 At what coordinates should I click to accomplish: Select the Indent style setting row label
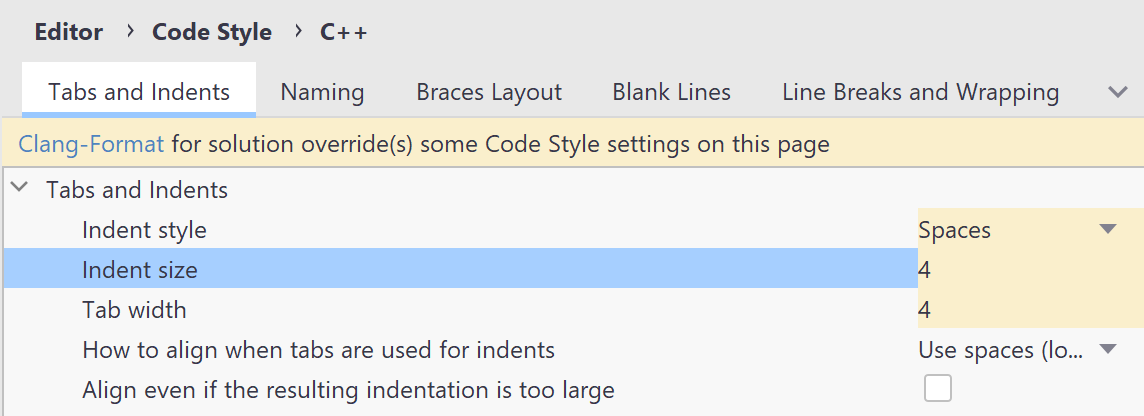[x=144, y=230]
